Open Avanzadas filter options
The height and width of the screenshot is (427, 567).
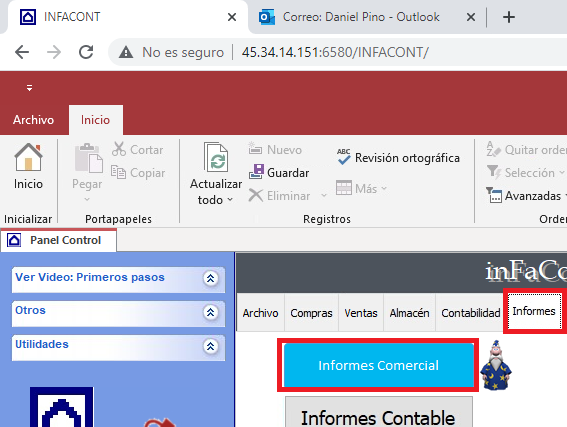(525, 196)
